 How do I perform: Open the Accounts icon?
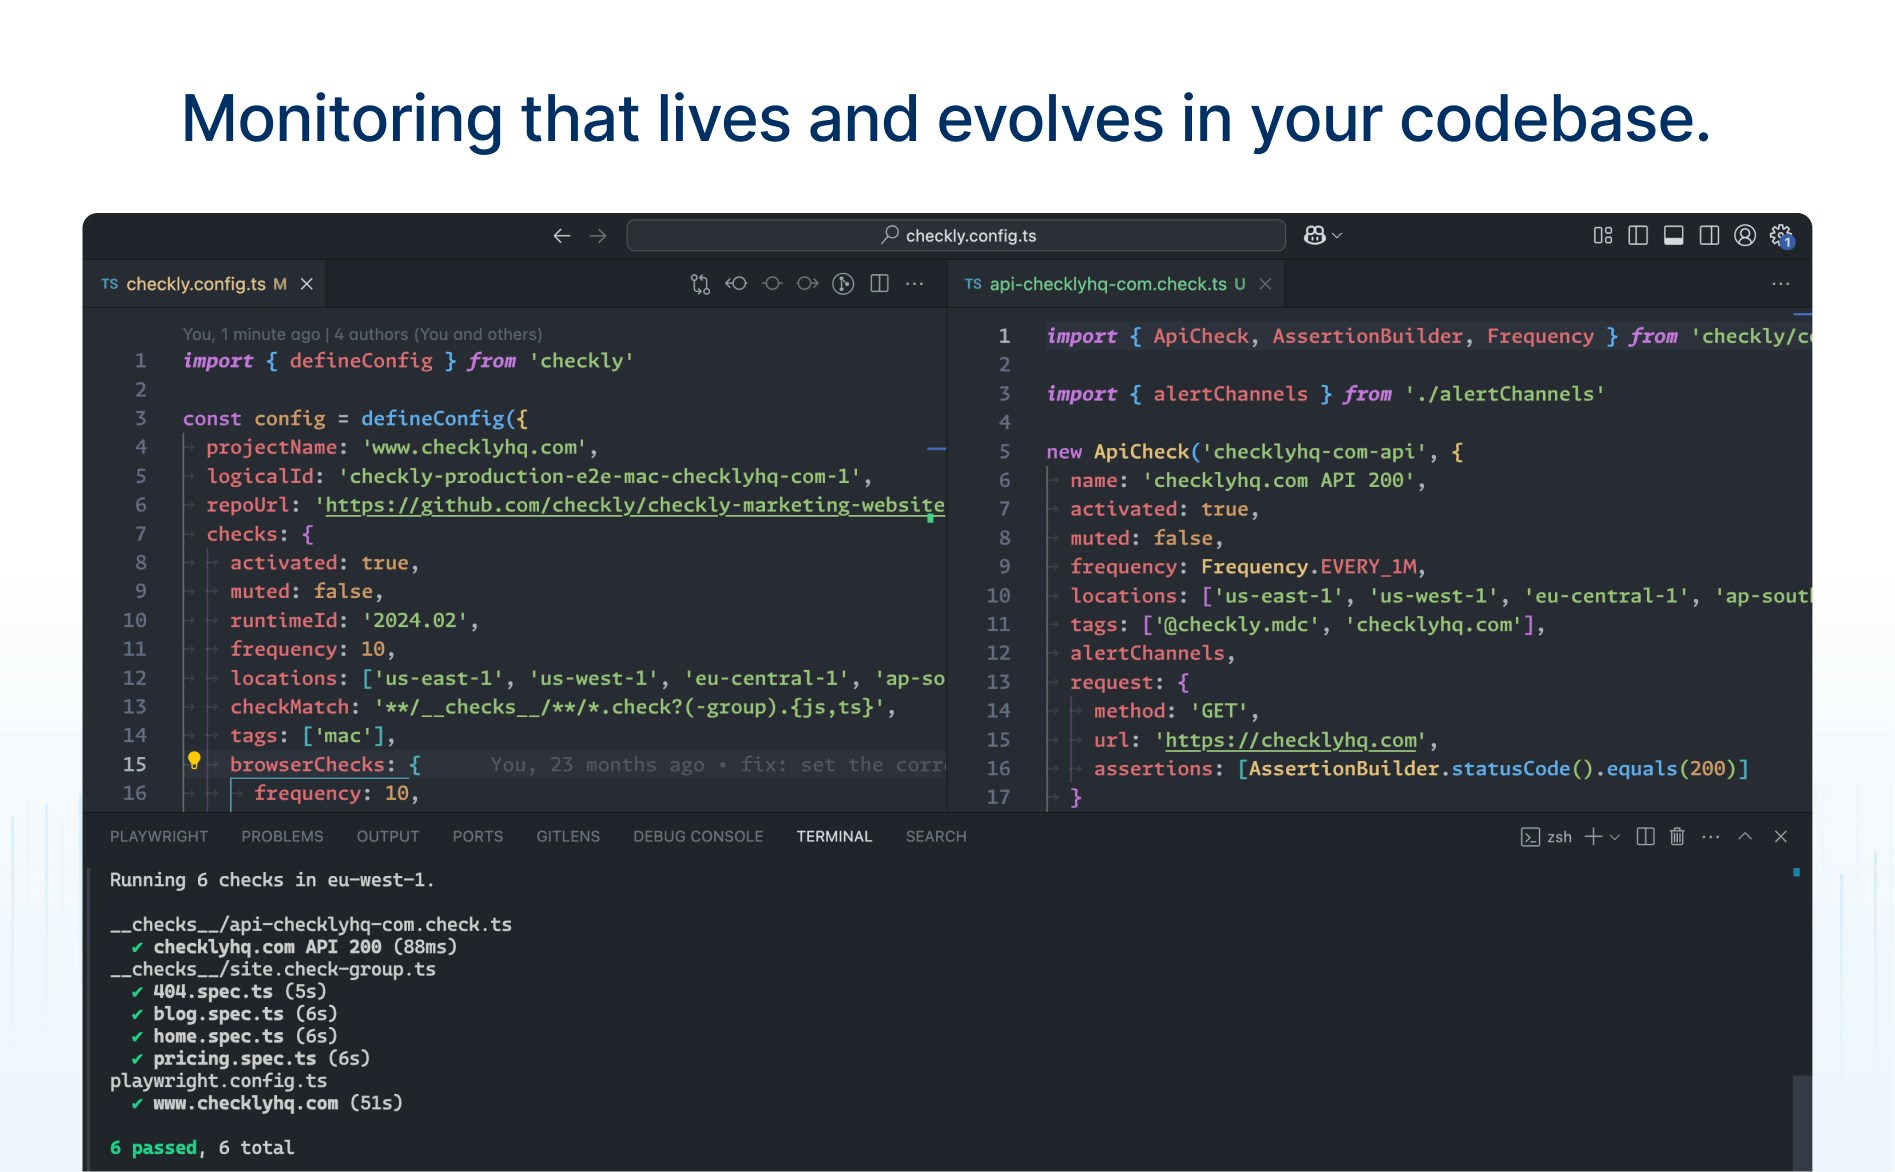coord(1744,235)
